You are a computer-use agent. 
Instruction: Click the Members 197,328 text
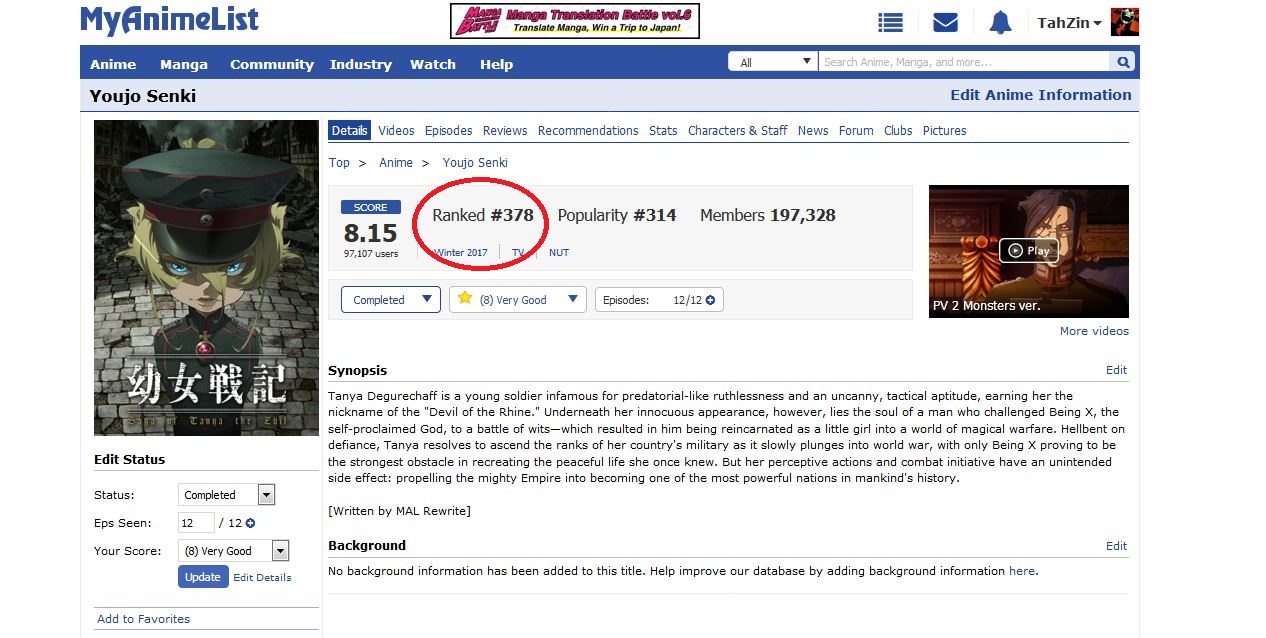pos(768,215)
